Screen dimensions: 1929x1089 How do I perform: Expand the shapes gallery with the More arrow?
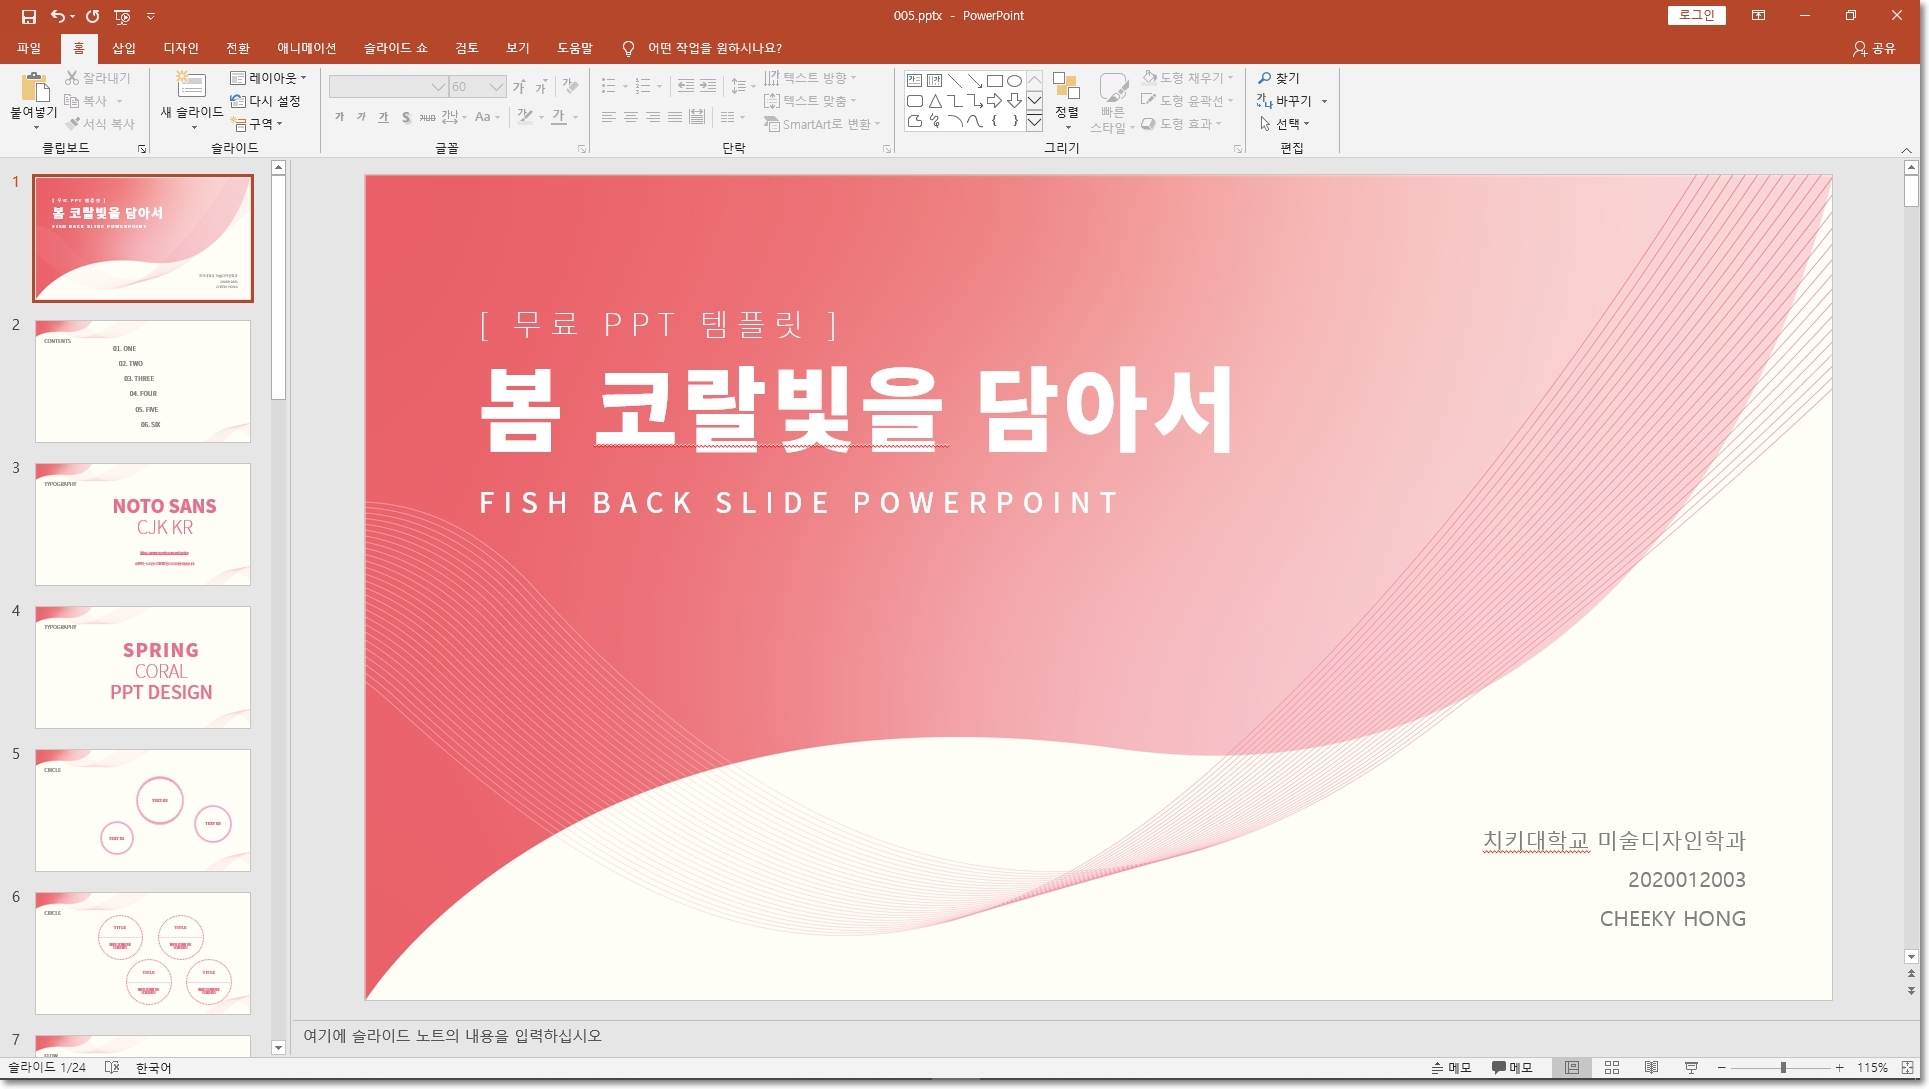[x=1035, y=122]
